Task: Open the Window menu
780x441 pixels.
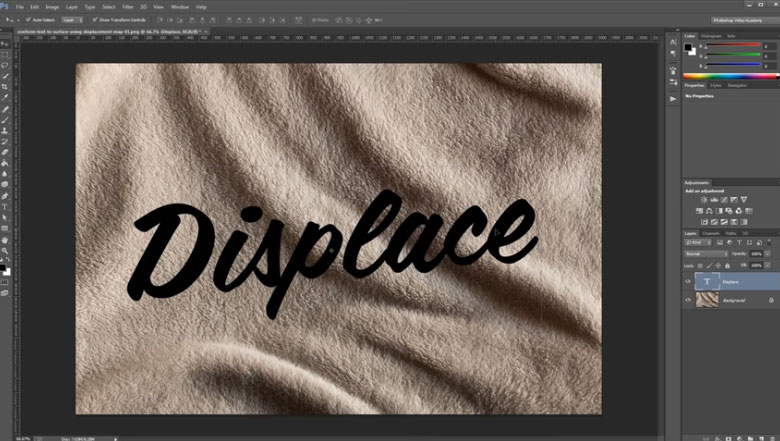Action: (180, 7)
